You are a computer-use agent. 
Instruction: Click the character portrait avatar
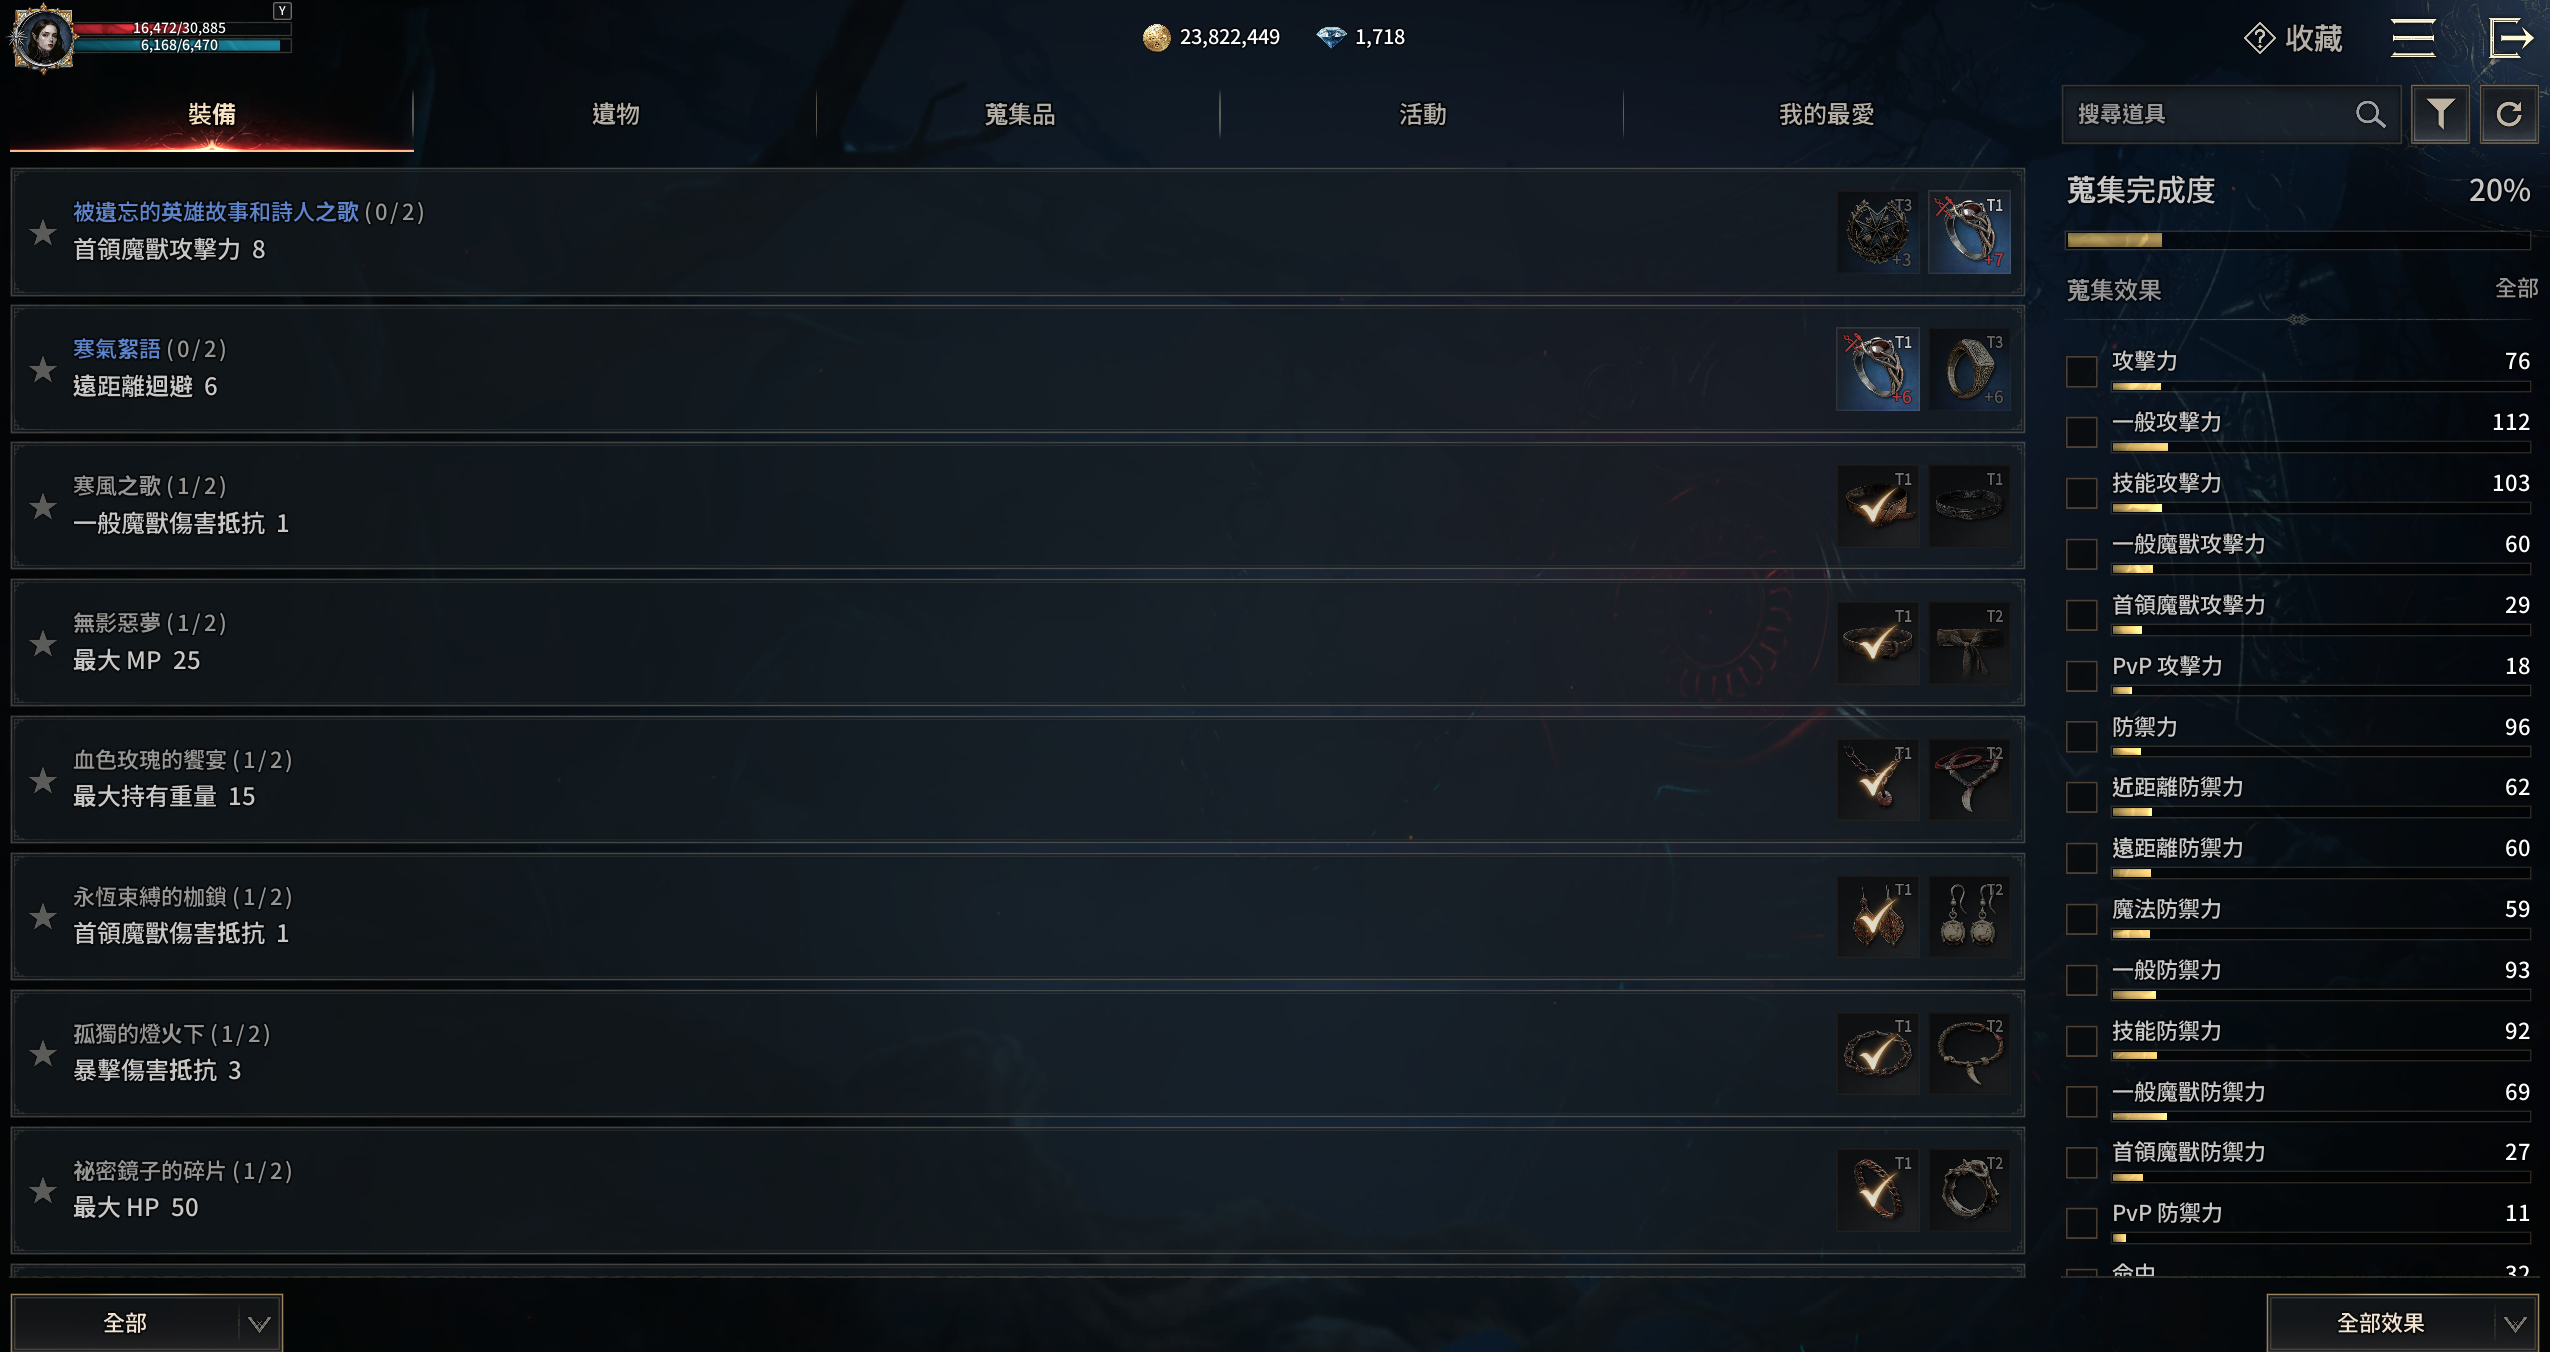pos(42,38)
